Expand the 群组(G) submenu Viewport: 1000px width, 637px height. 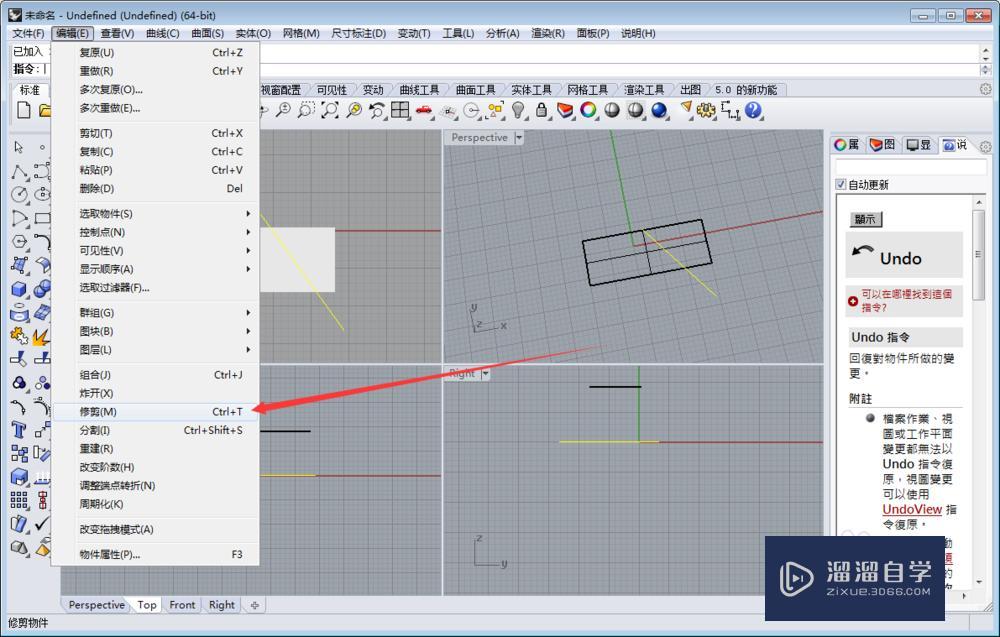click(x=156, y=312)
